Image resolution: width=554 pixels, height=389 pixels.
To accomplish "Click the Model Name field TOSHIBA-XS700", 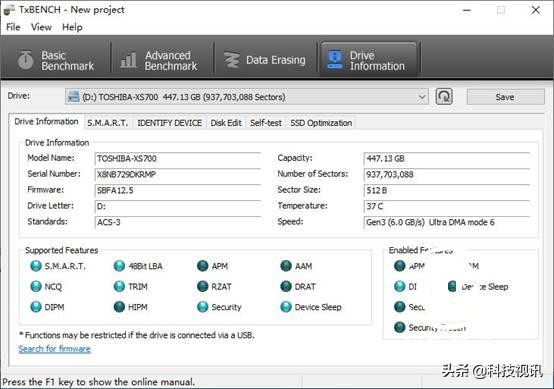I will [178, 158].
